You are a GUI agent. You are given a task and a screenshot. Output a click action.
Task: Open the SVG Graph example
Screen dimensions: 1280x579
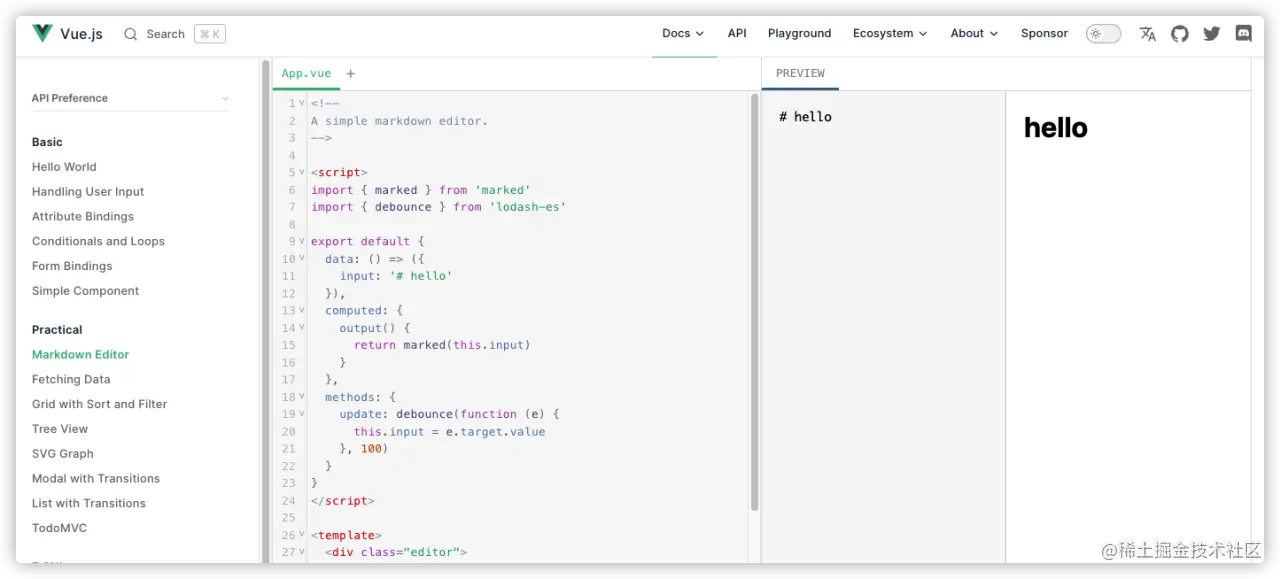pos(63,454)
